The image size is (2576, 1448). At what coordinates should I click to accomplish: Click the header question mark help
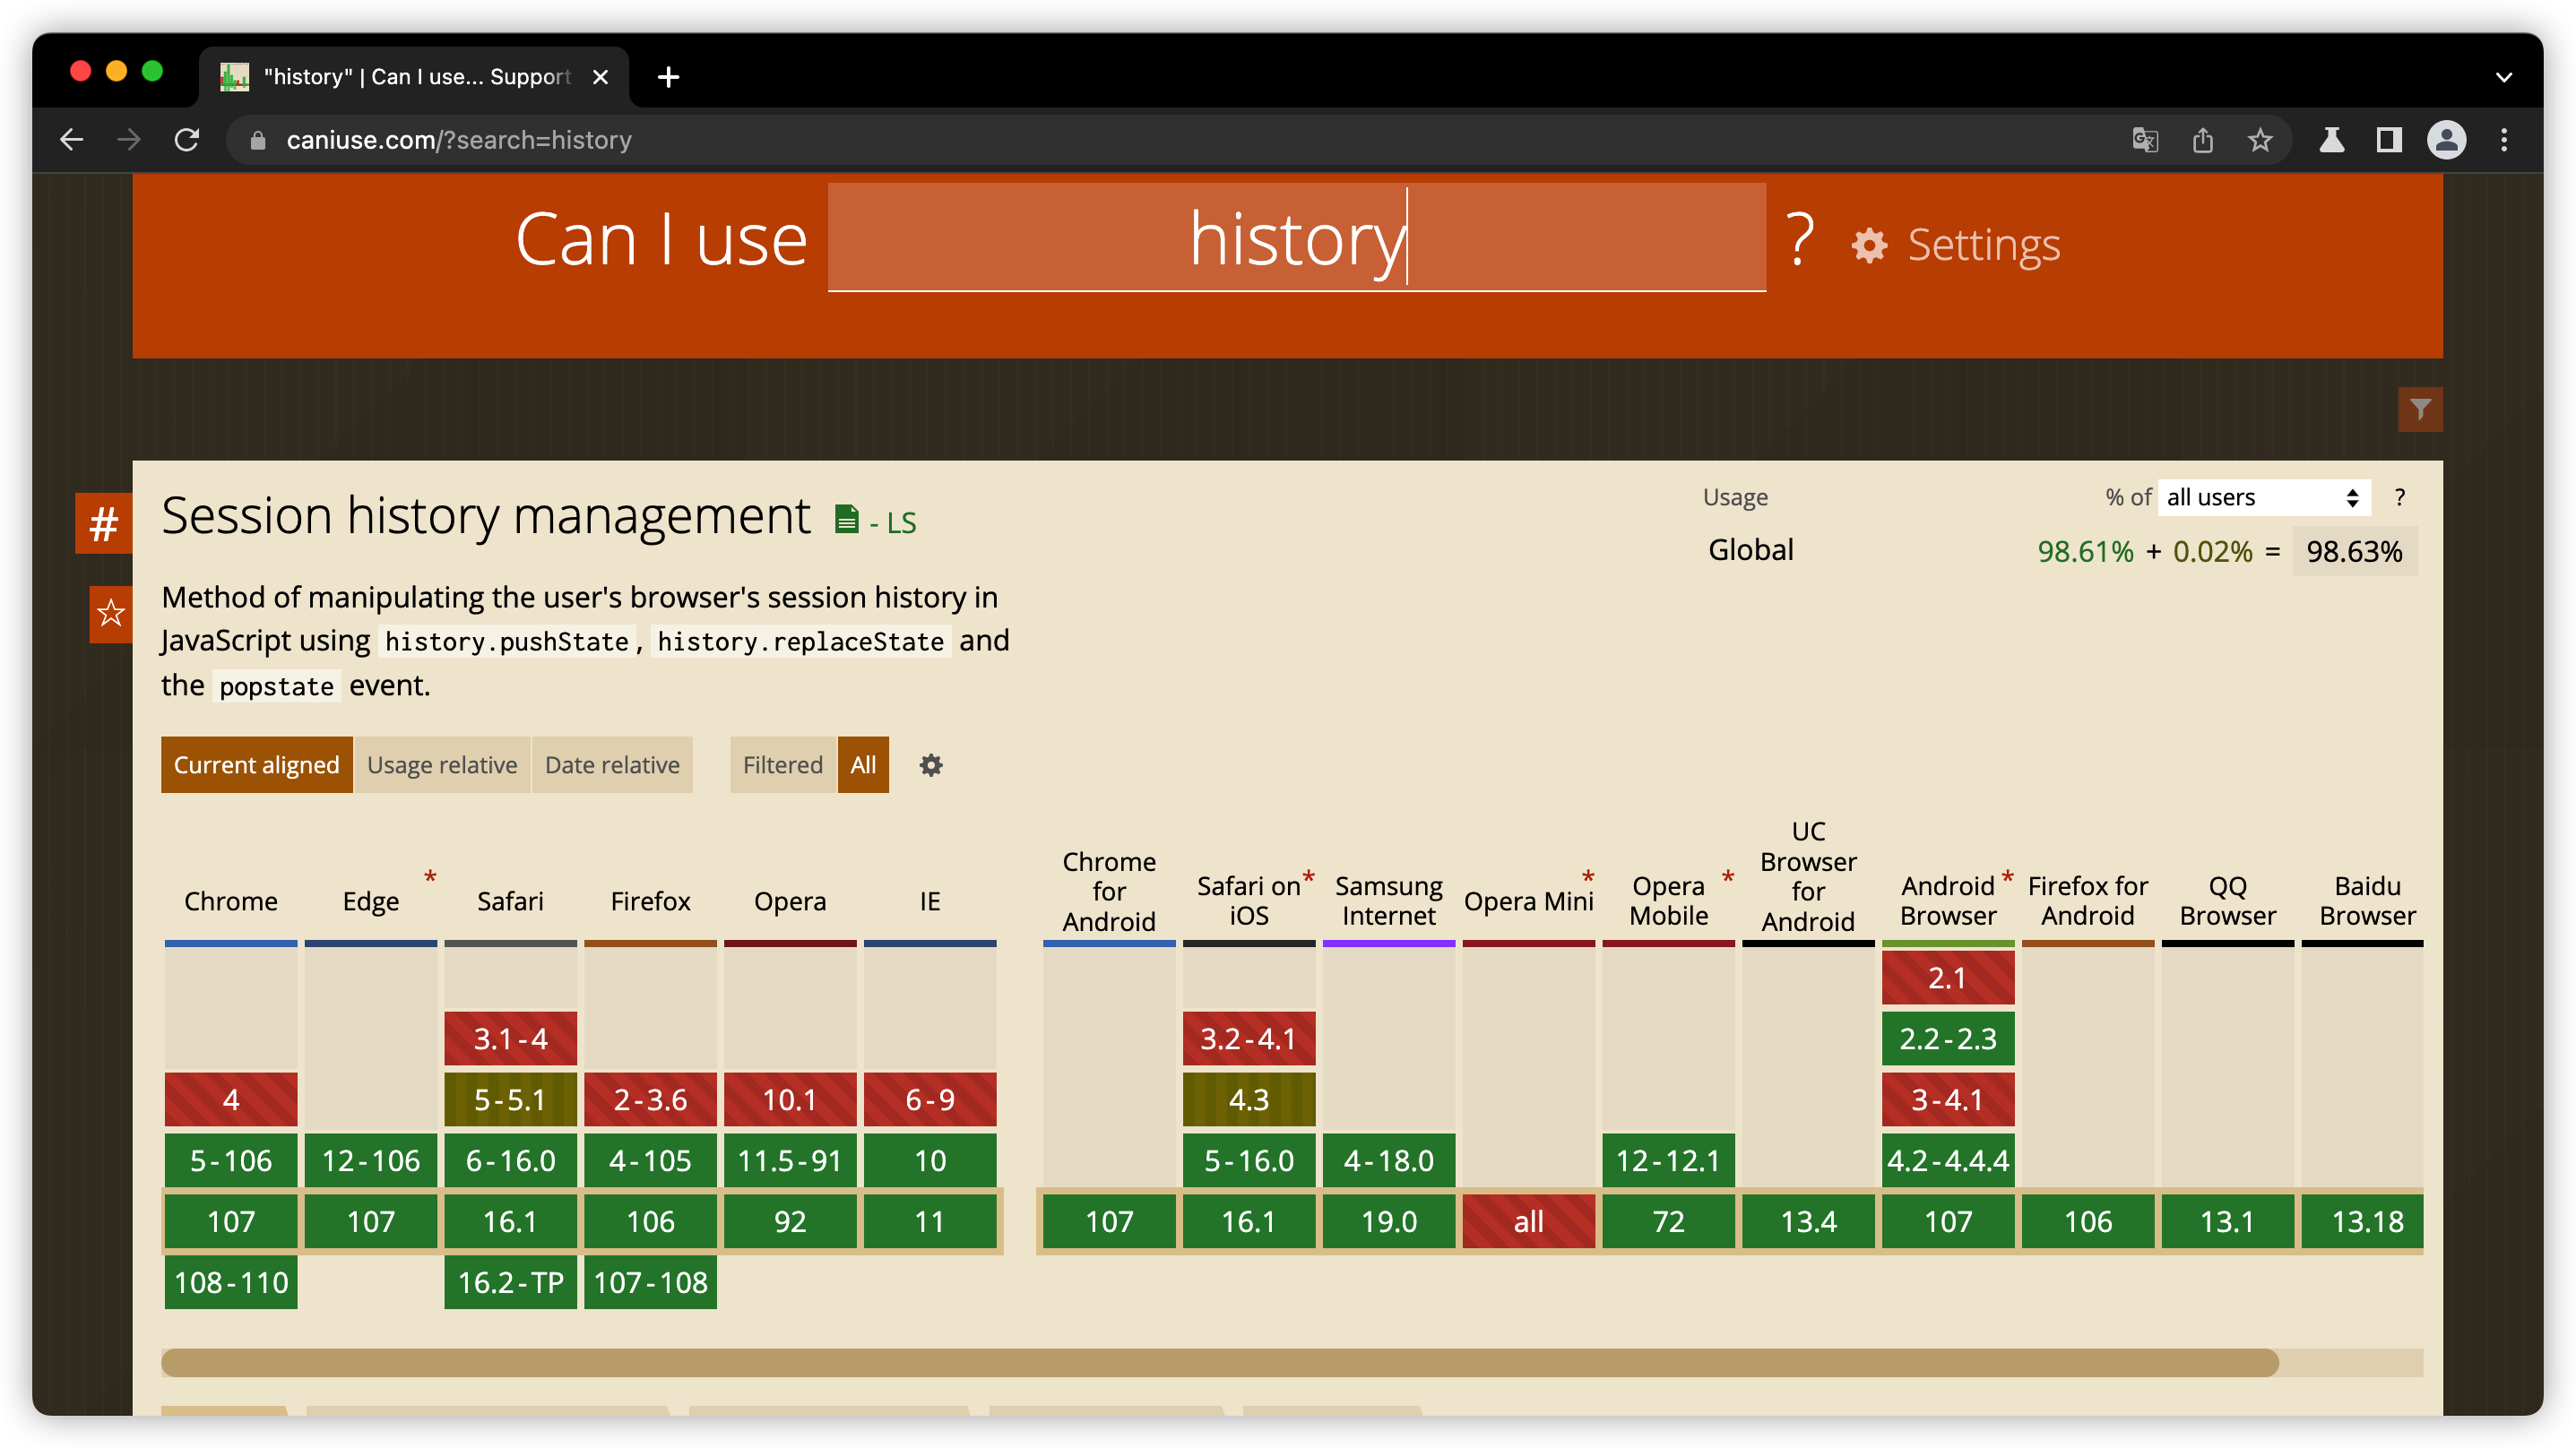[1799, 240]
